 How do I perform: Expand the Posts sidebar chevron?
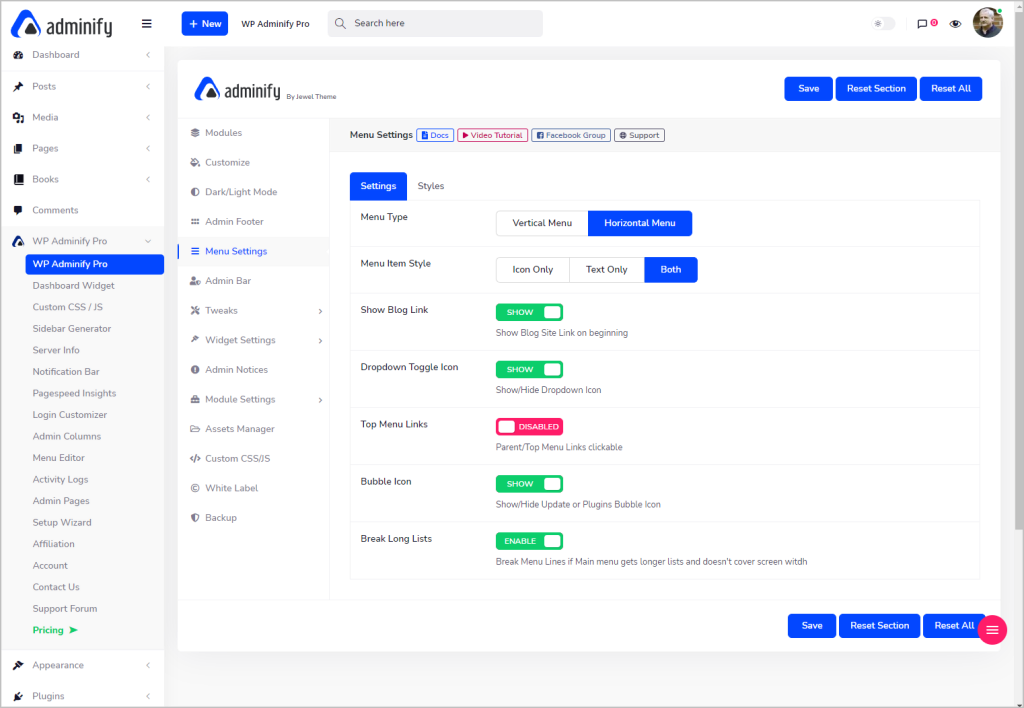pyautogui.click(x=148, y=86)
